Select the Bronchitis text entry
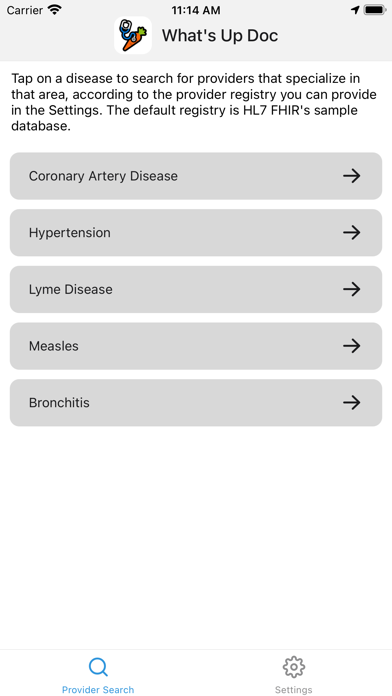The image size is (392, 696). pos(59,403)
